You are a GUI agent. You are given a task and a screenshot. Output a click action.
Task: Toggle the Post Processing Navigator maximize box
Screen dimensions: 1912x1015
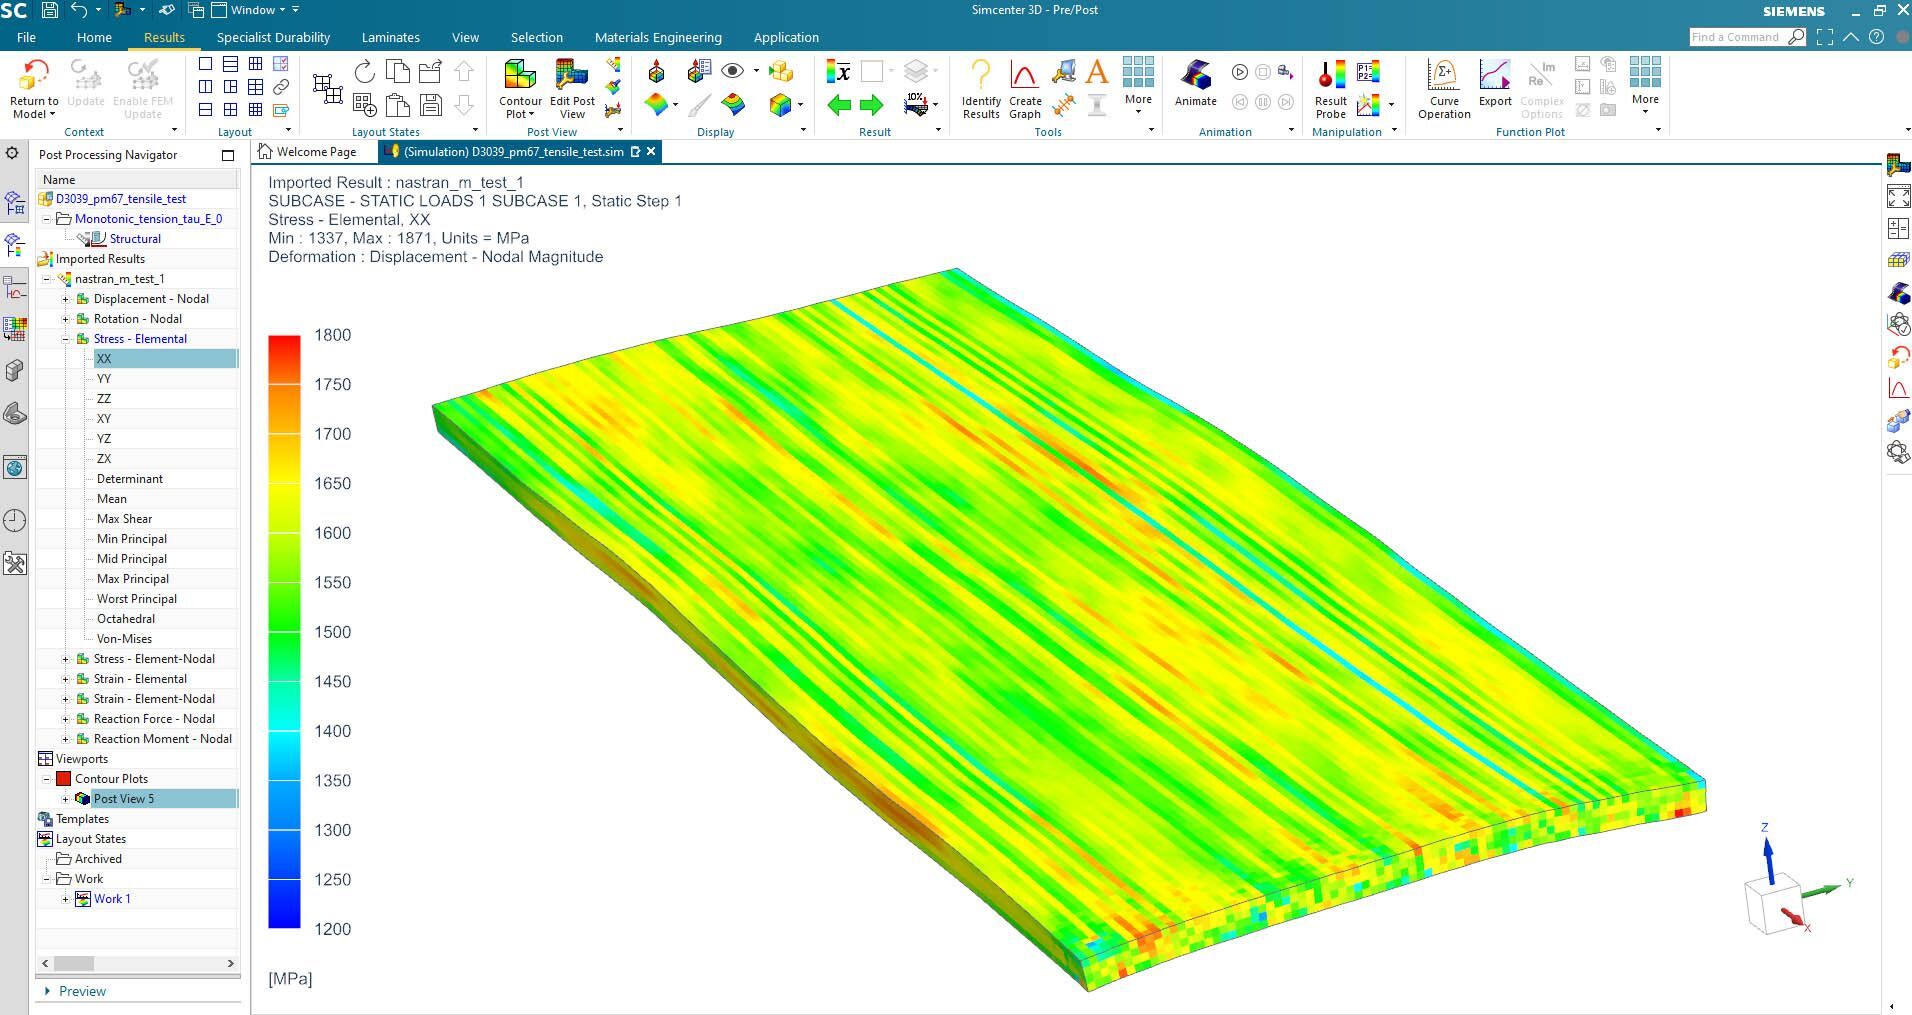point(228,155)
